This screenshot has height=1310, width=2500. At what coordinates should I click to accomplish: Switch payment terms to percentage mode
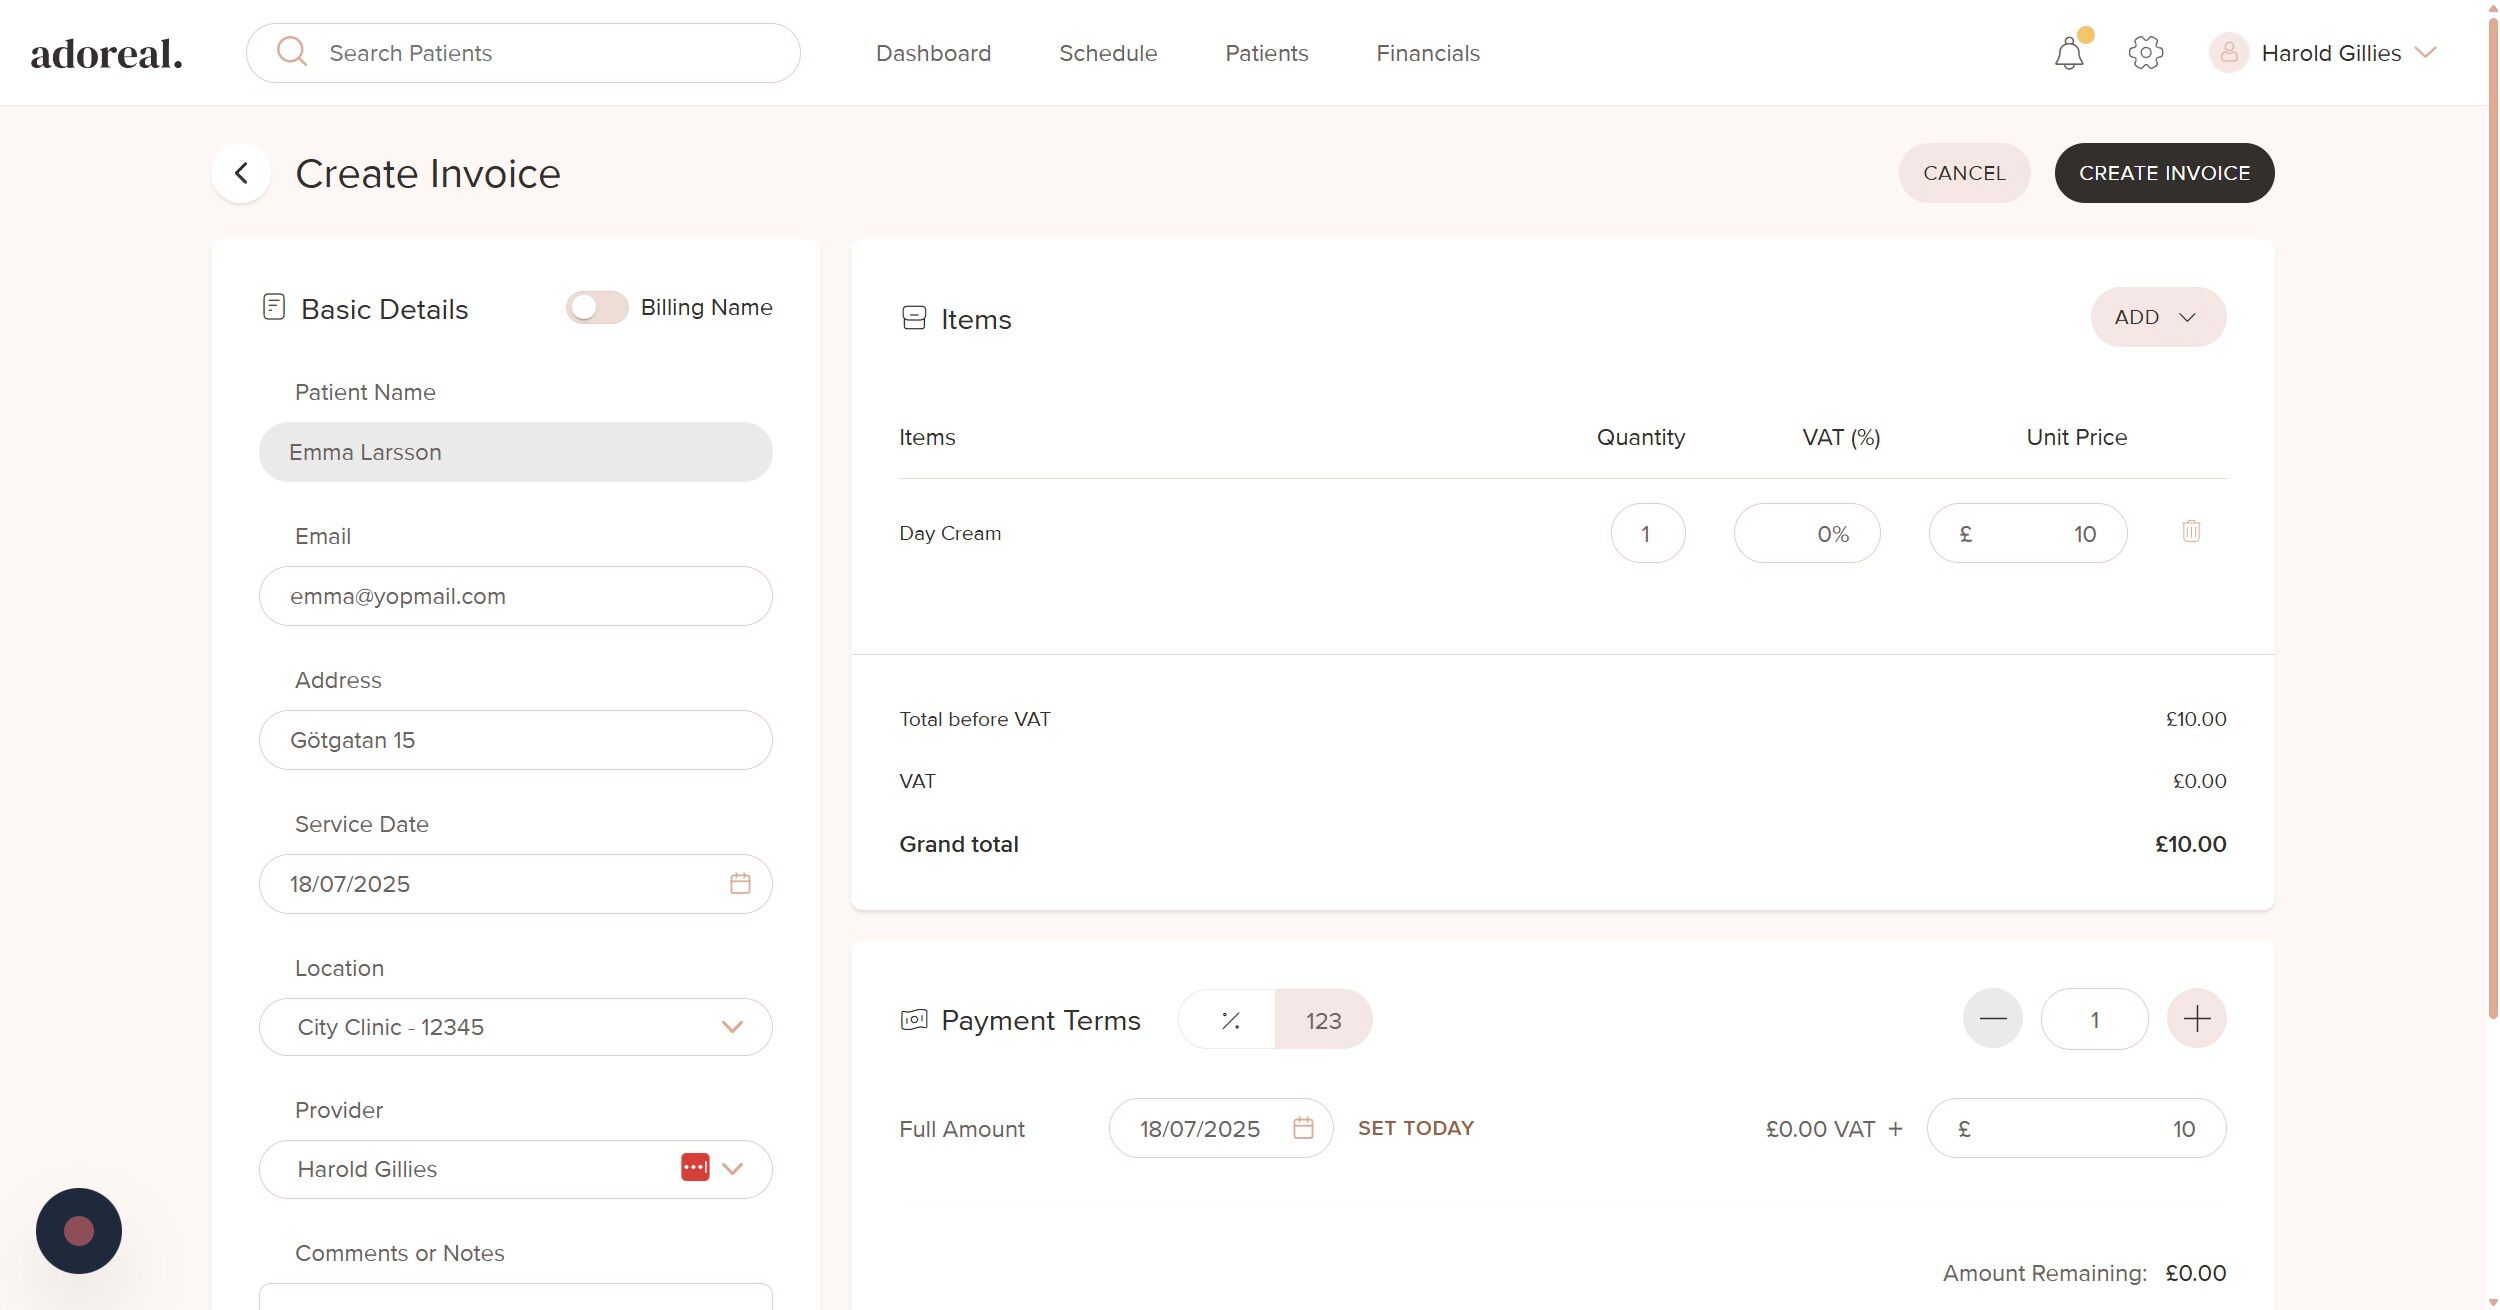(x=1229, y=1020)
